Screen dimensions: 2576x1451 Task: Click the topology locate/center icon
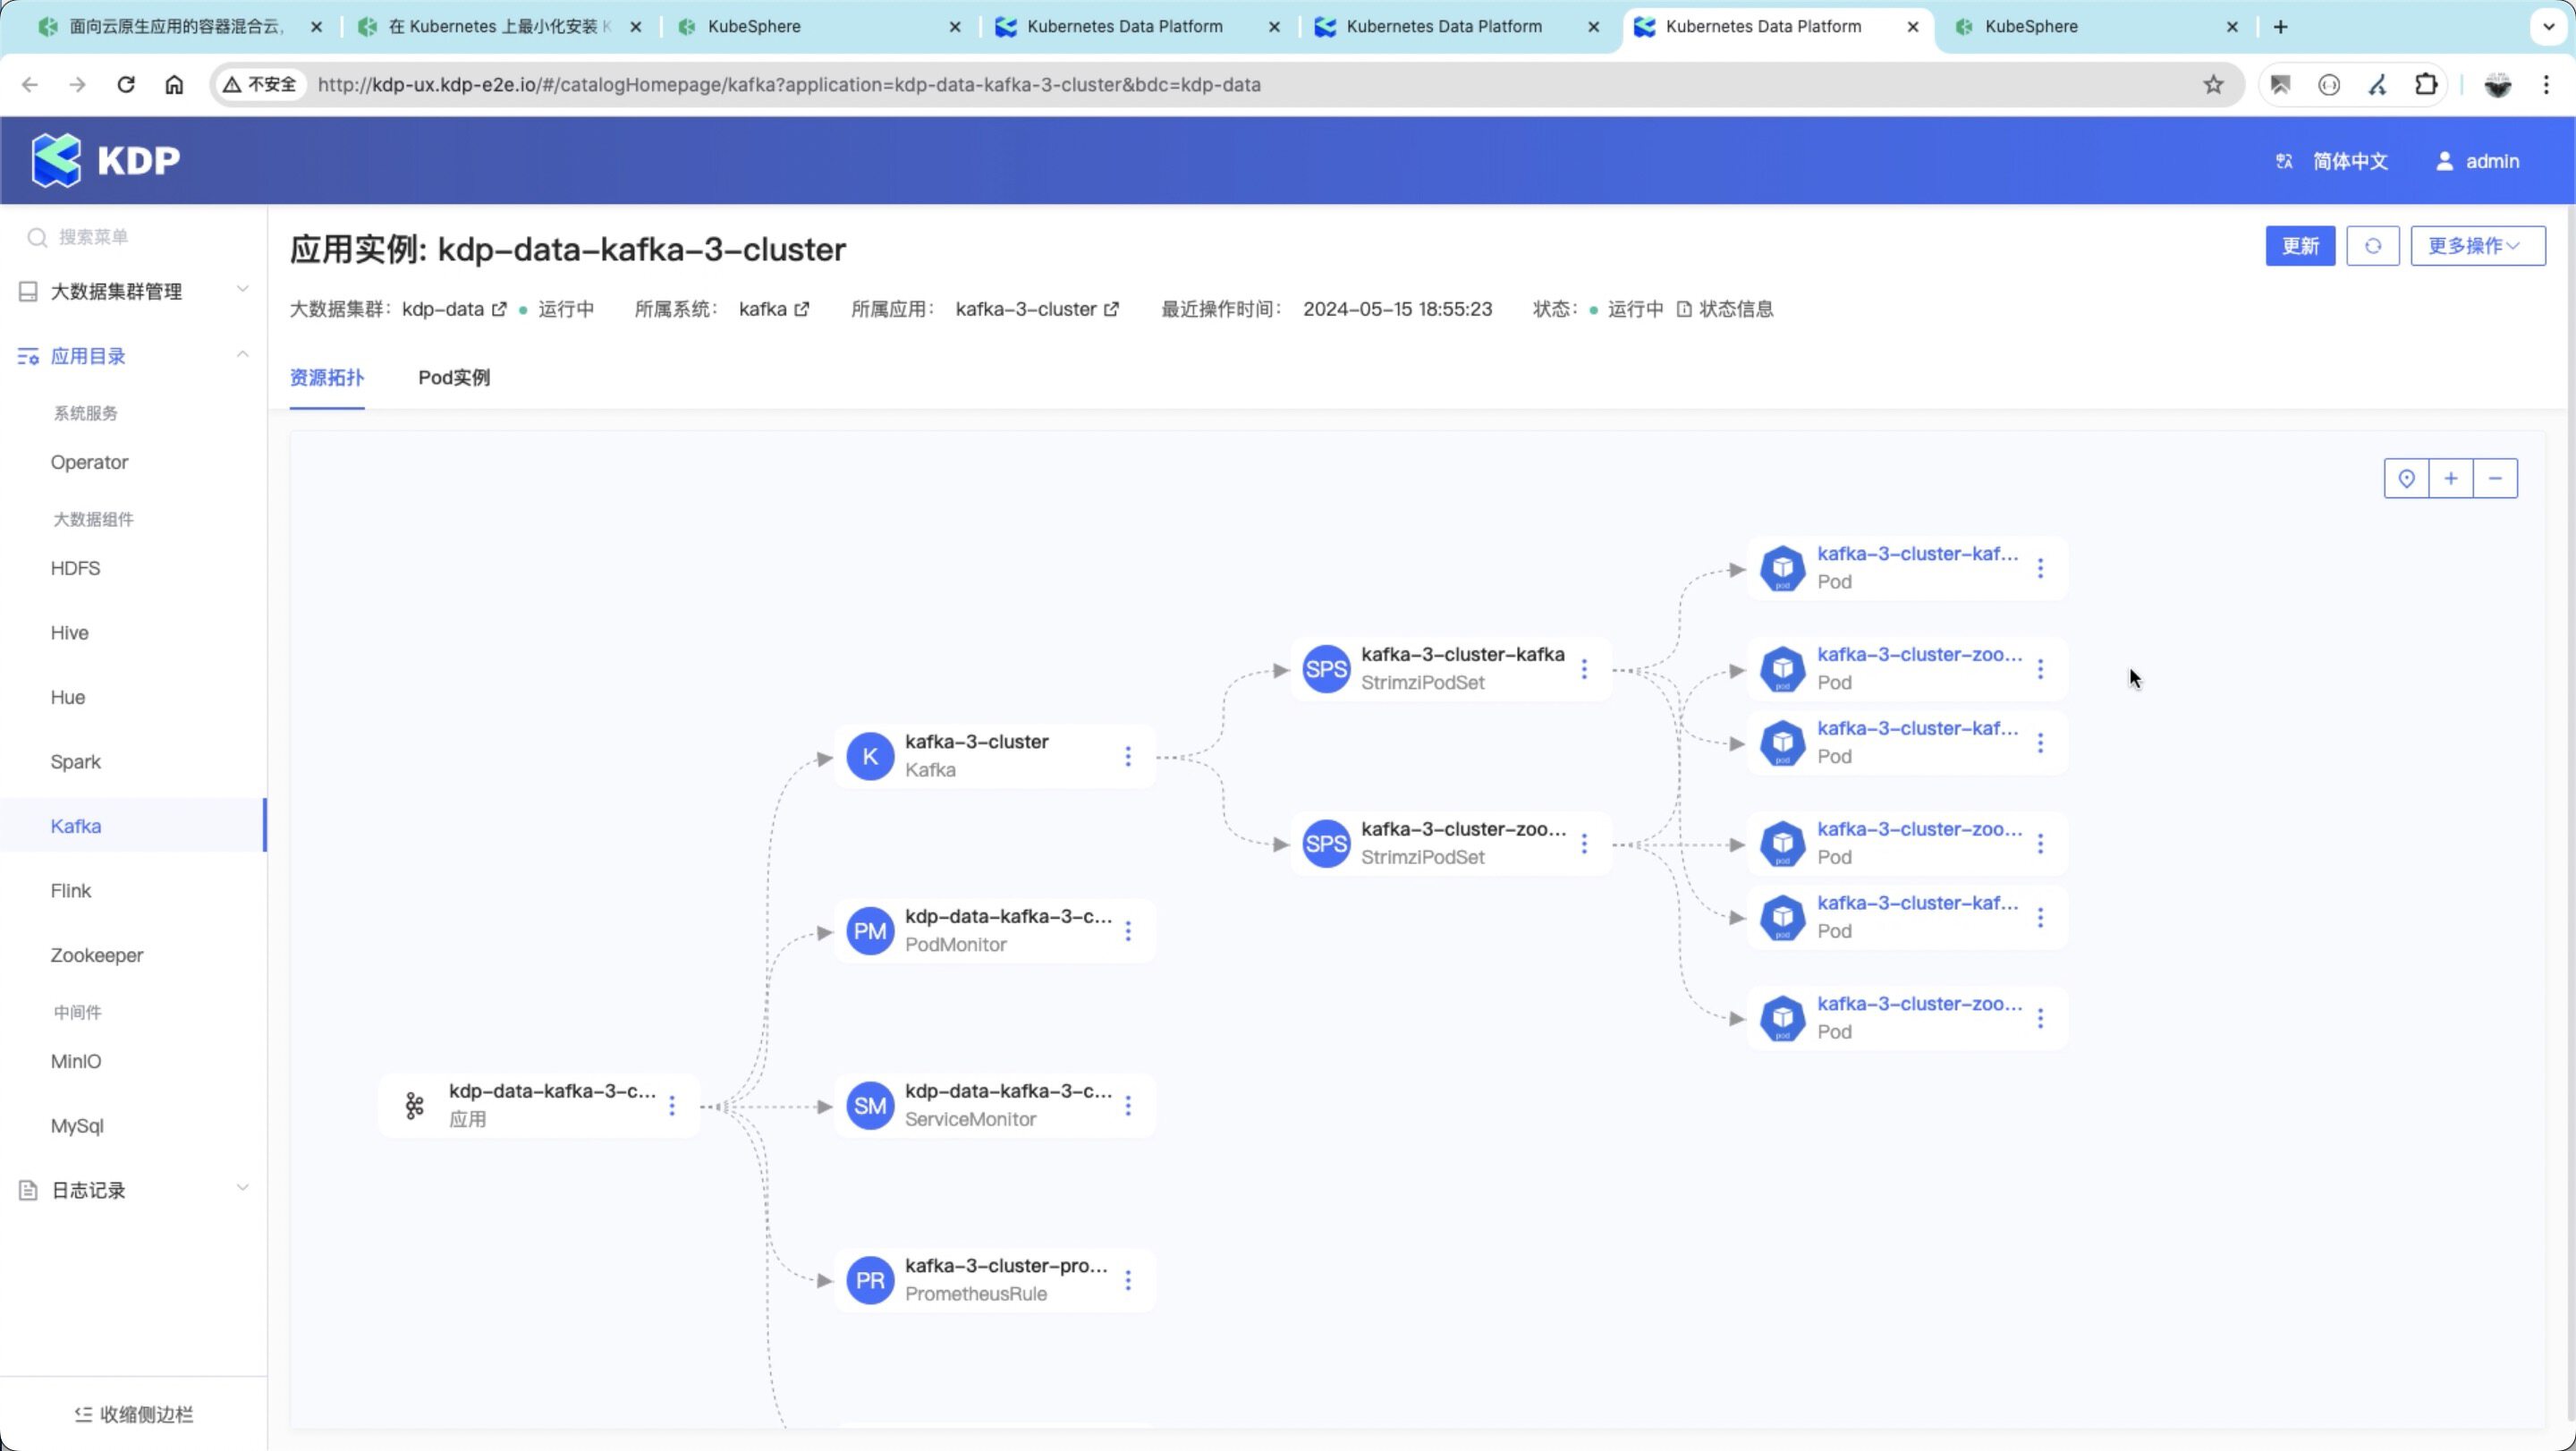[x=2406, y=478]
